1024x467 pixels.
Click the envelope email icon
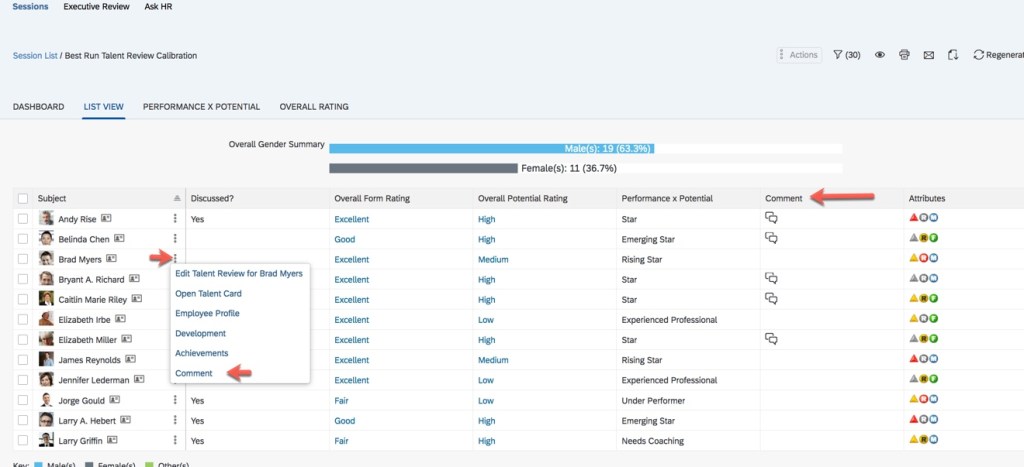929,55
